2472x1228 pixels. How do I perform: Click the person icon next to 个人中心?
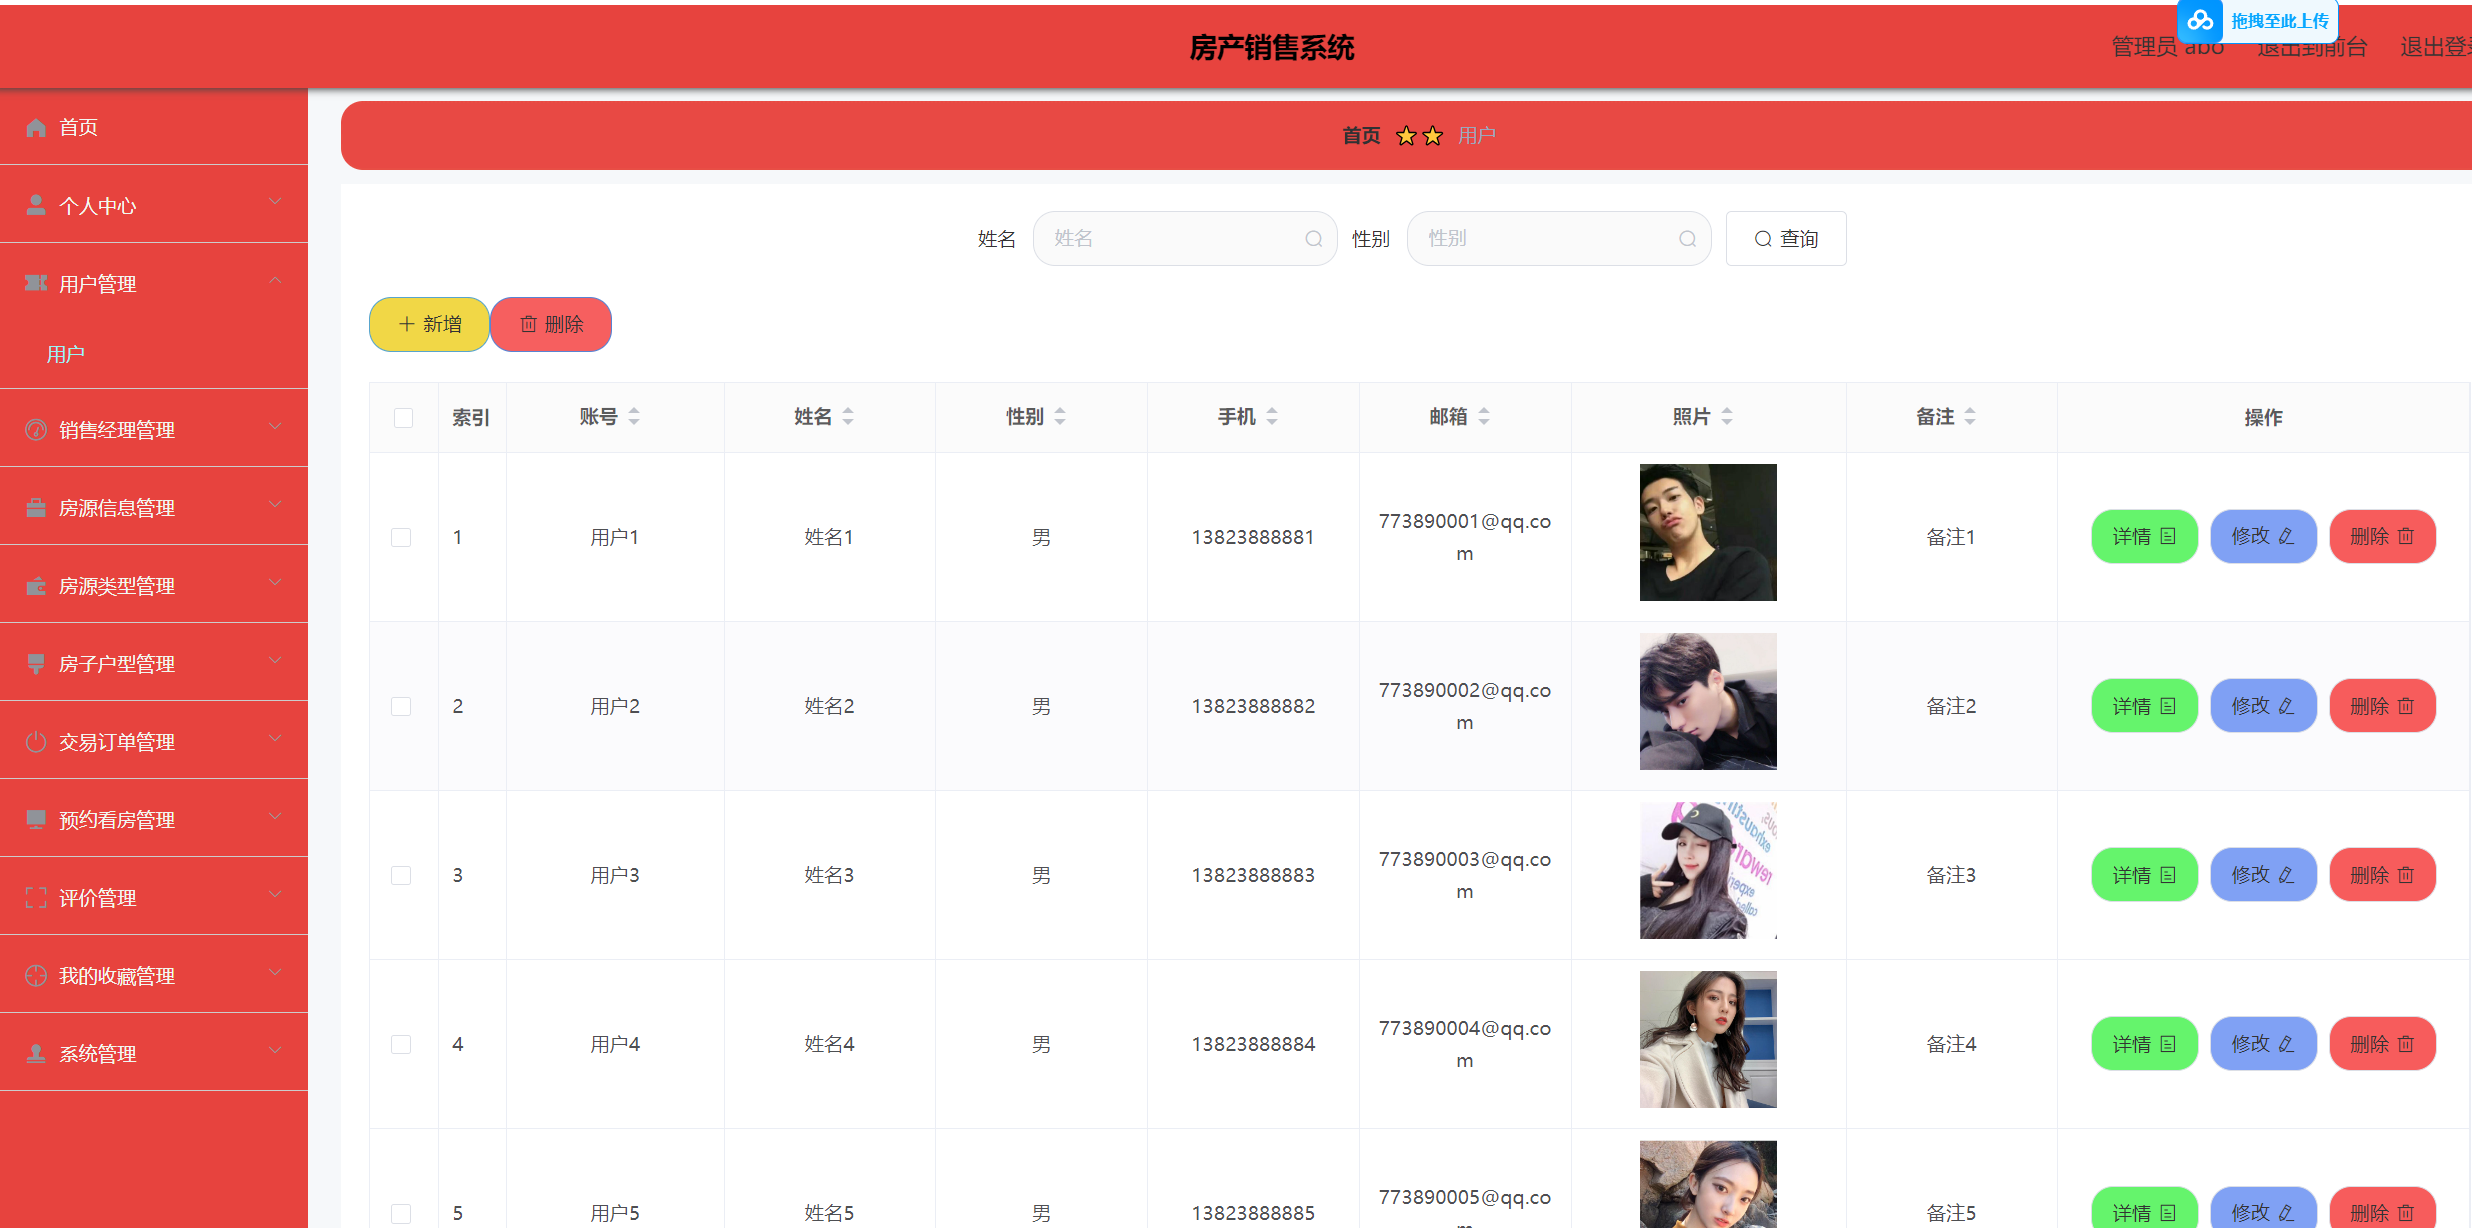36,205
